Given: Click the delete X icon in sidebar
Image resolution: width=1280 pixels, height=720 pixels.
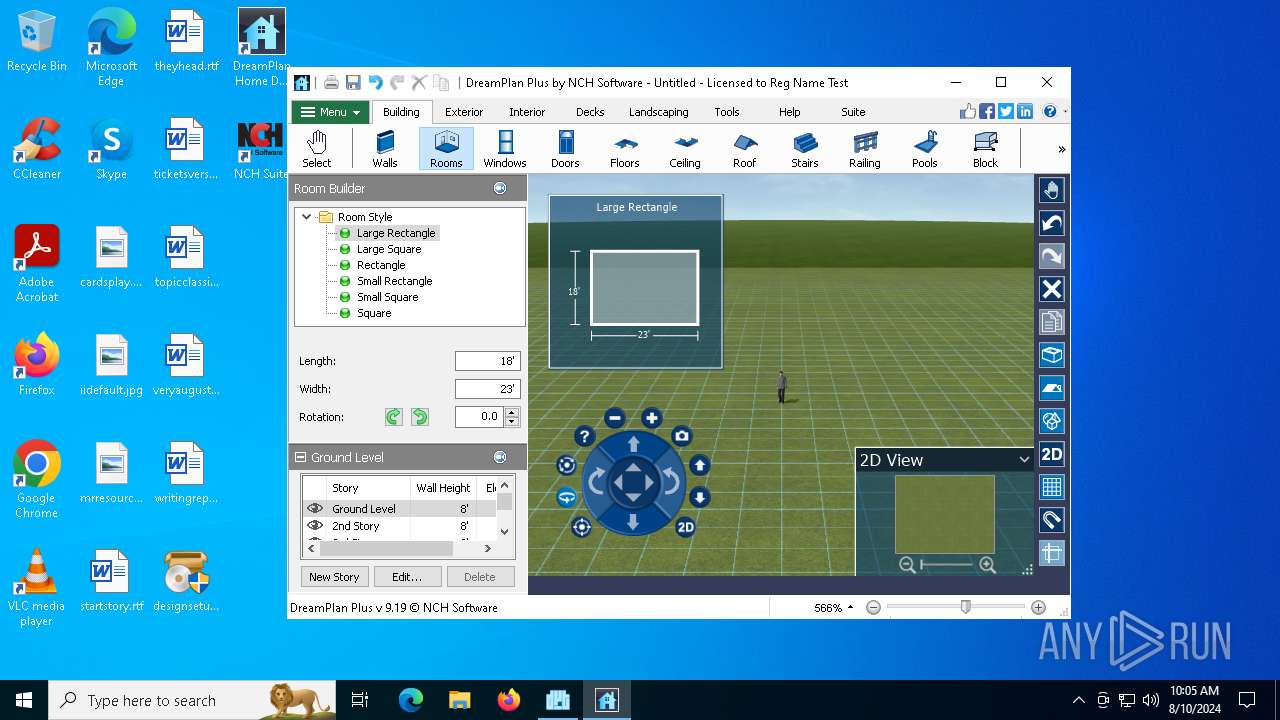Looking at the screenshot, I should [1051, 289].
